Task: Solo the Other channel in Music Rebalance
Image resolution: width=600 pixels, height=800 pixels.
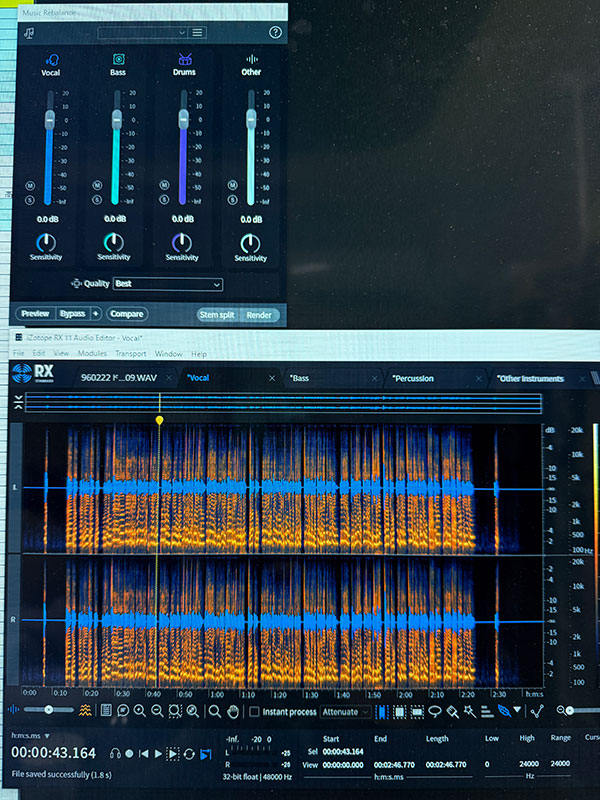Action: pos(232,200)
